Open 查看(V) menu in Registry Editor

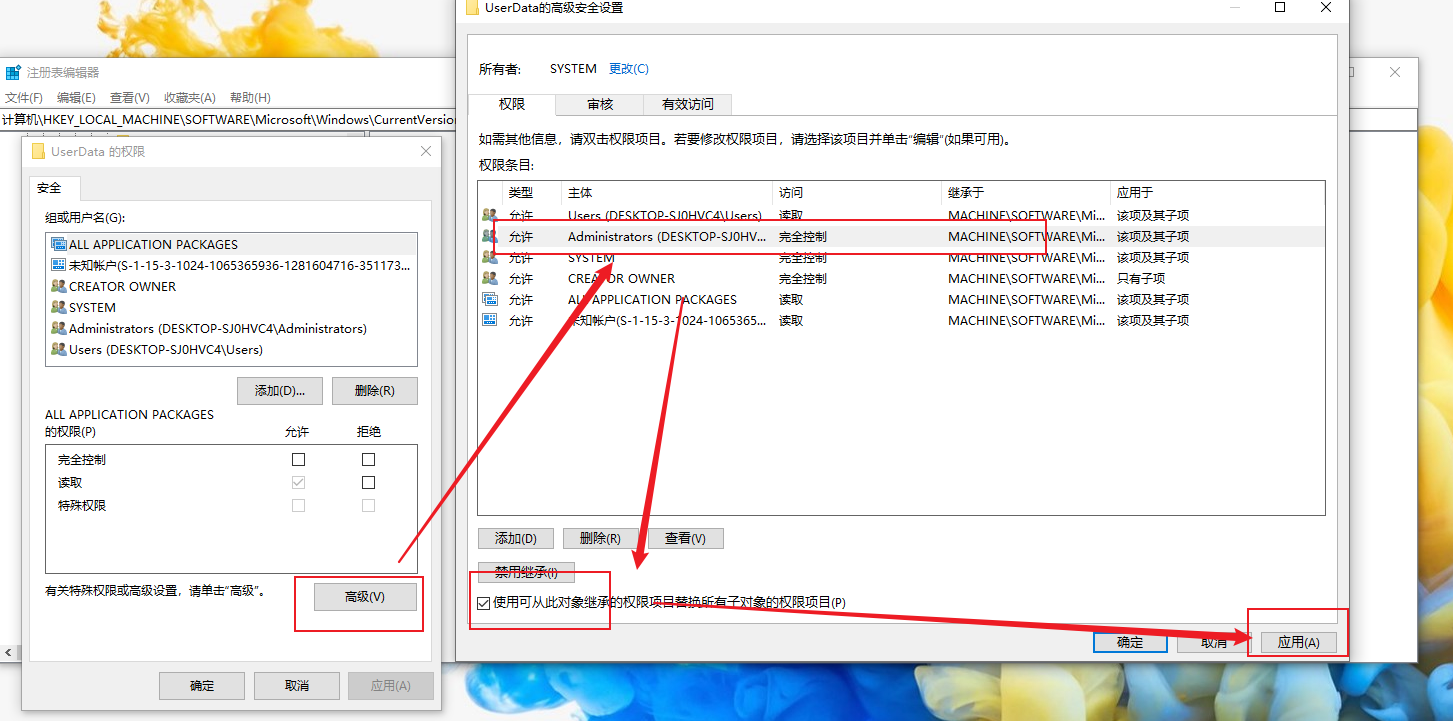(x=130, y=98)
